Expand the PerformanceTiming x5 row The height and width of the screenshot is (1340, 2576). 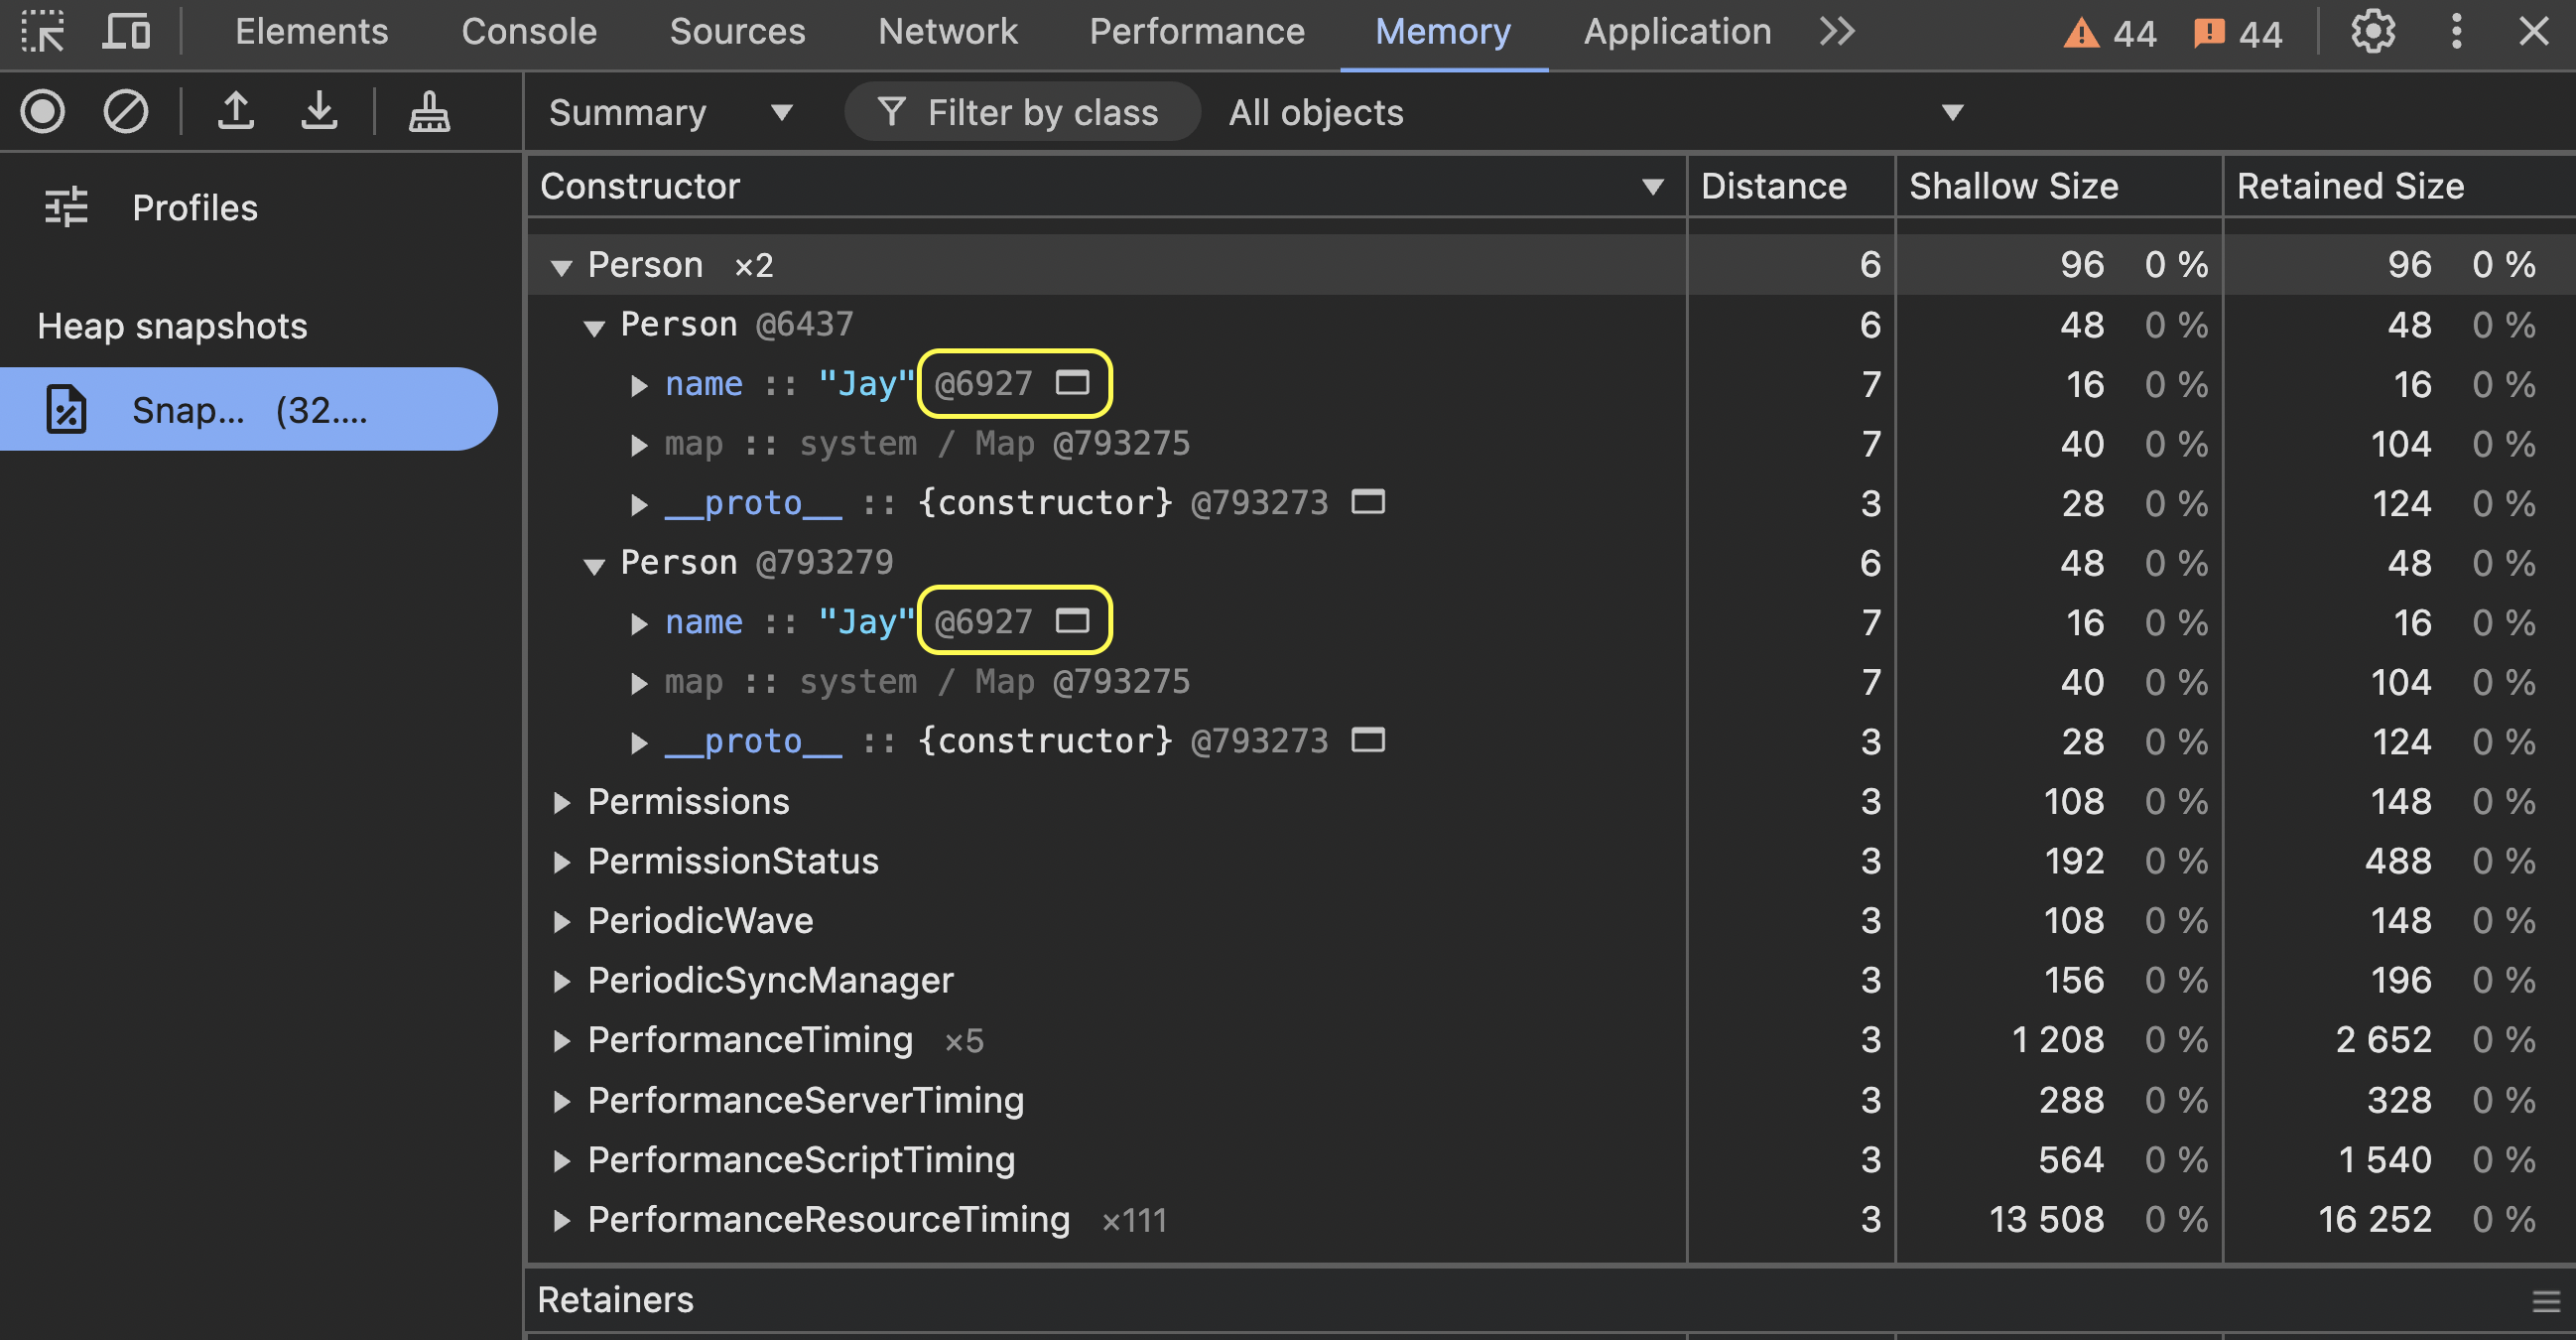(561, 1041)
